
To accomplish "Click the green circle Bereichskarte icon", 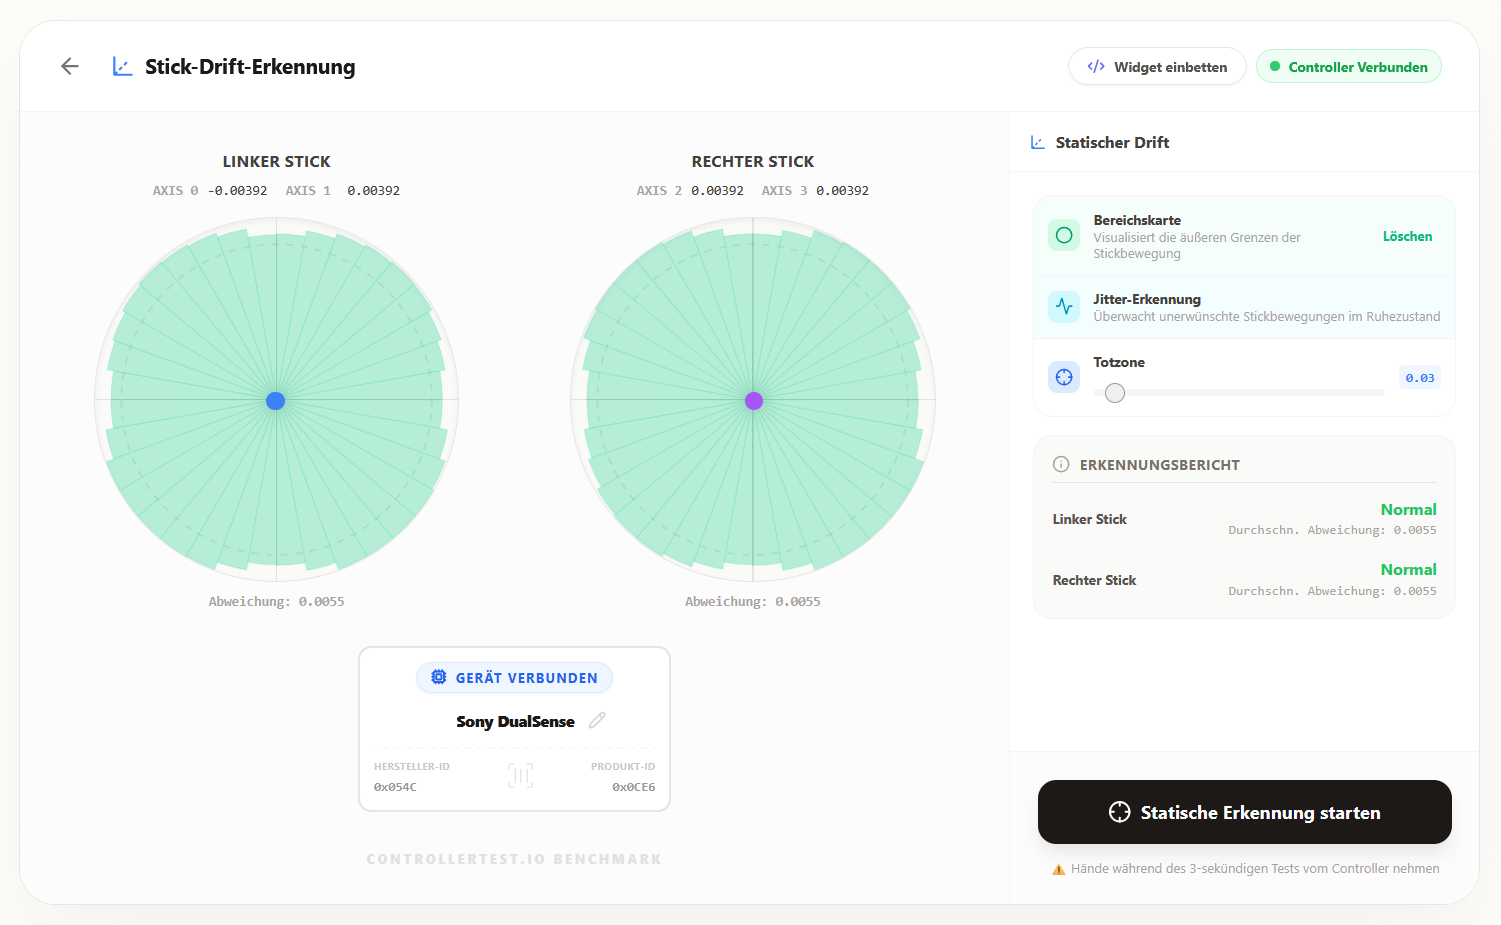I will point(1064,235).
